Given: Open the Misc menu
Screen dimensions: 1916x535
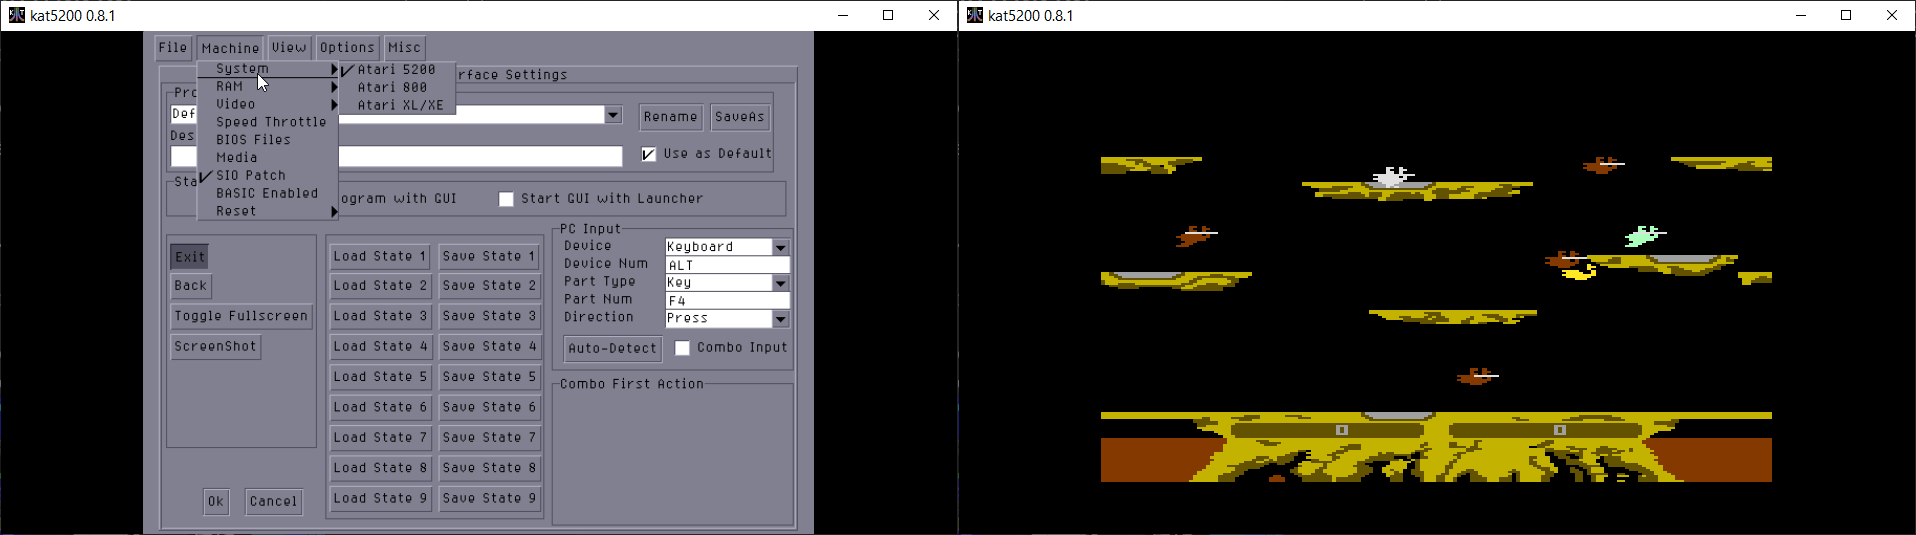Looking at the screenshot, I should (x=404, y=47).
